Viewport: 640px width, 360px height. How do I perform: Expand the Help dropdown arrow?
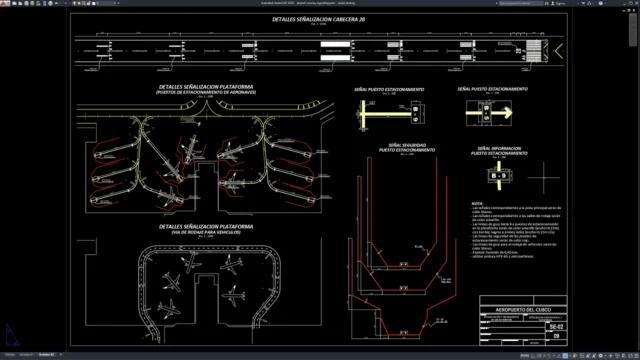605,3
